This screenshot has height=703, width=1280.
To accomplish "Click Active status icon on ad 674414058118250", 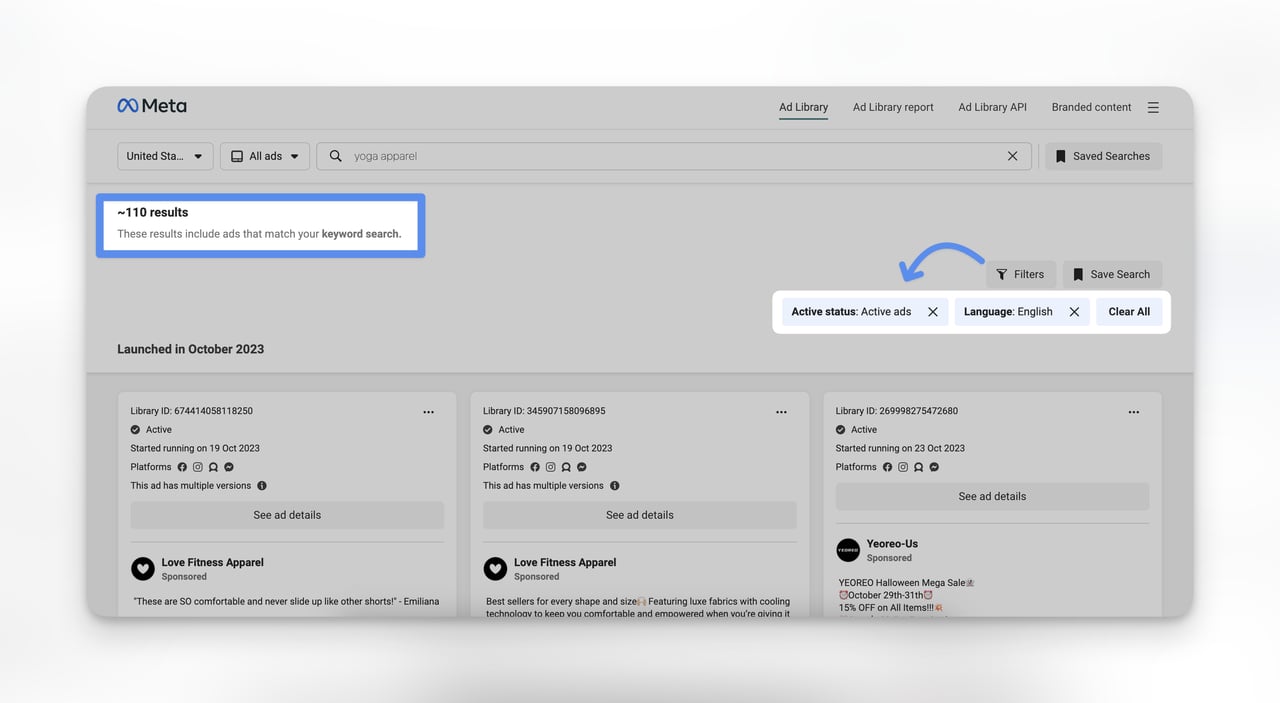I will tap(135, 430).
